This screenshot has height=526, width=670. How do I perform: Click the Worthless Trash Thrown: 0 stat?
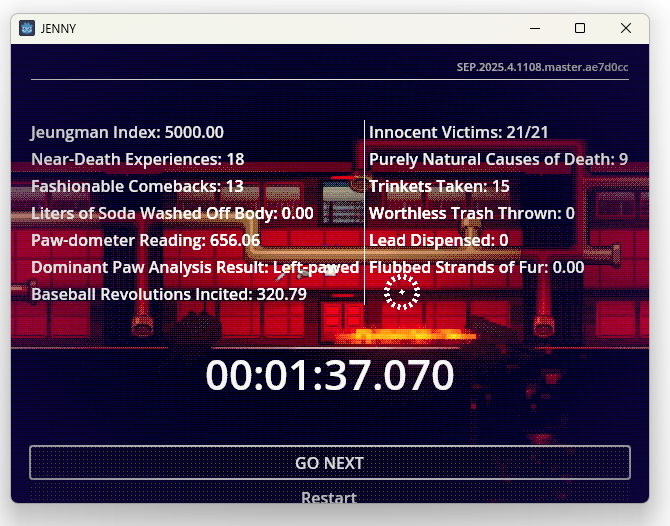472,213
